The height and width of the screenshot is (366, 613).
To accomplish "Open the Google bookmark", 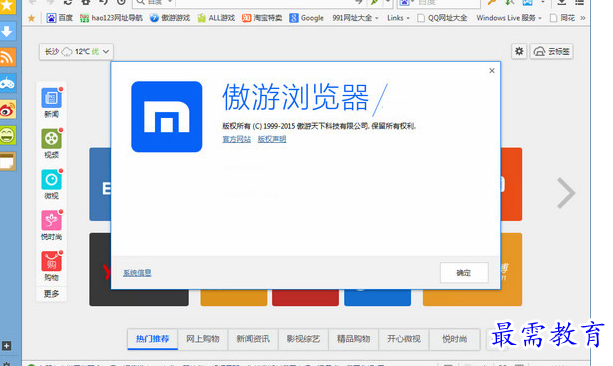I will tap(306, 18).
